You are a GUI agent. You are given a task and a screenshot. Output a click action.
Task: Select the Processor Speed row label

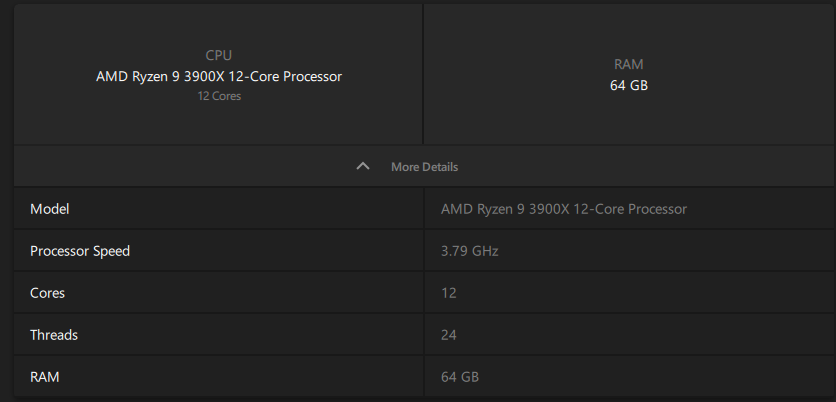point(80,251)
